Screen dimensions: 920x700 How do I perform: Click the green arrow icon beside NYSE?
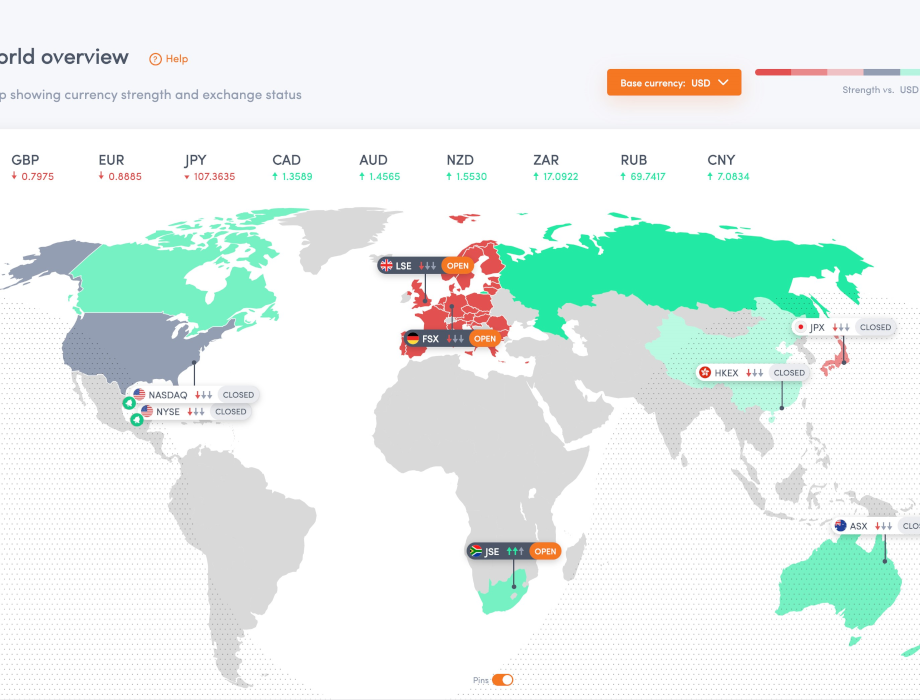click(x=137, y=420)
